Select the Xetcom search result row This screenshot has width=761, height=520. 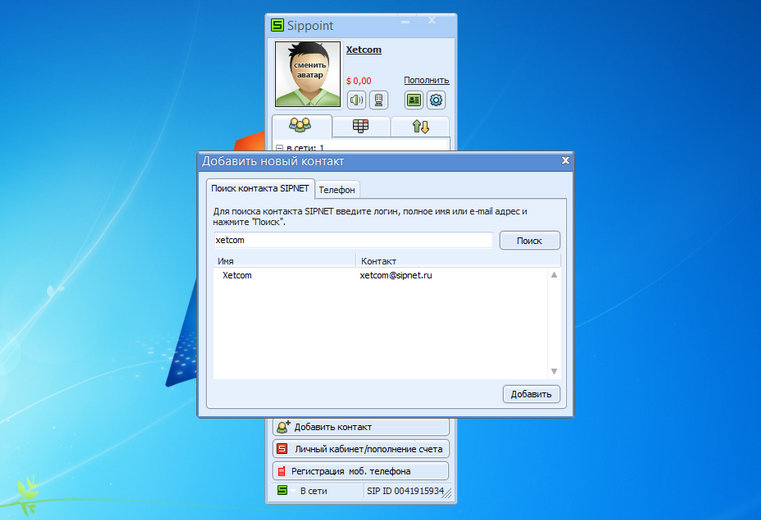[381, 275]
